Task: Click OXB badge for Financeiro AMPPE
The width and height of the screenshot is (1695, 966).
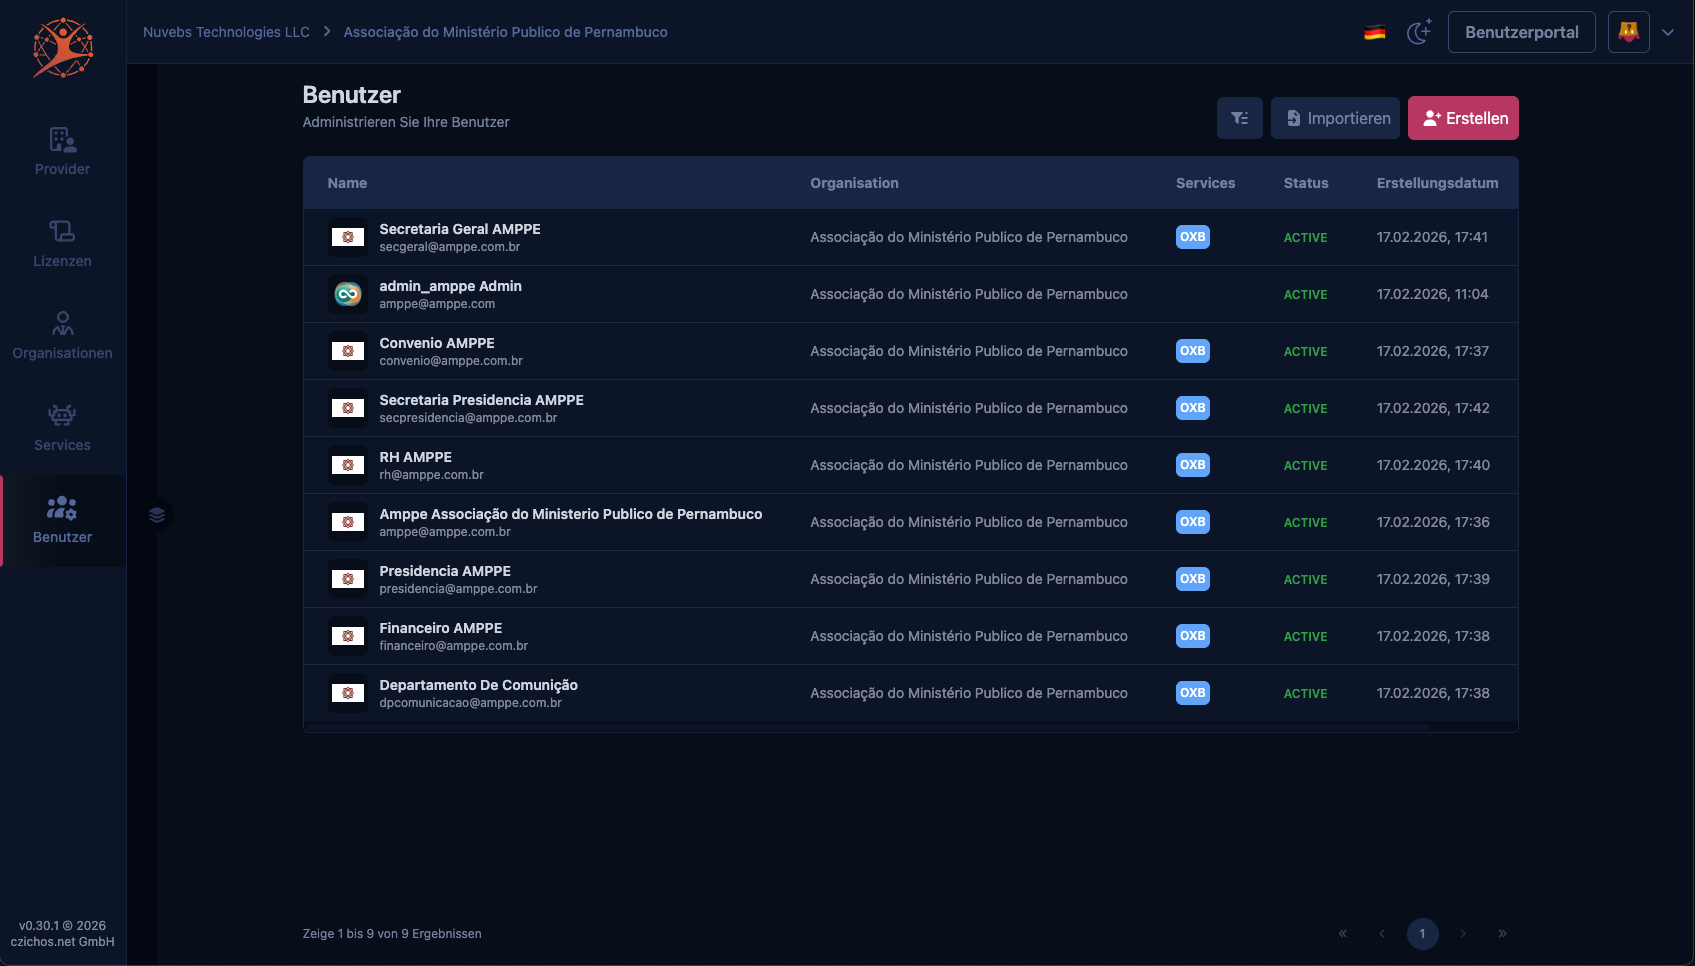Action: pyautogui.click(x=1192, y=636)
